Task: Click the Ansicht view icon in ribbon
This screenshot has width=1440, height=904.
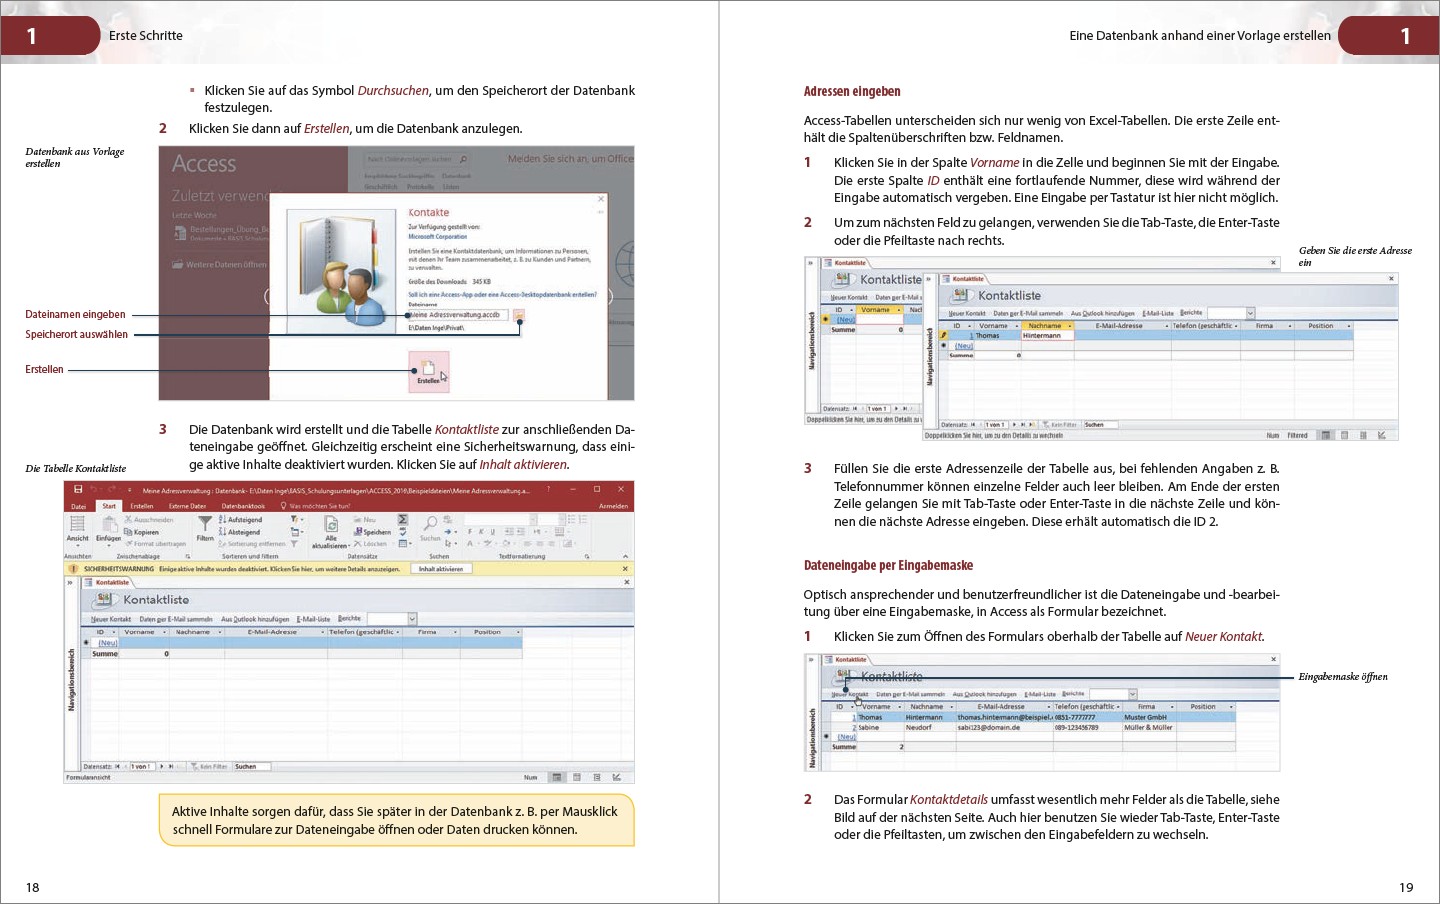Action: click(77, 524)
